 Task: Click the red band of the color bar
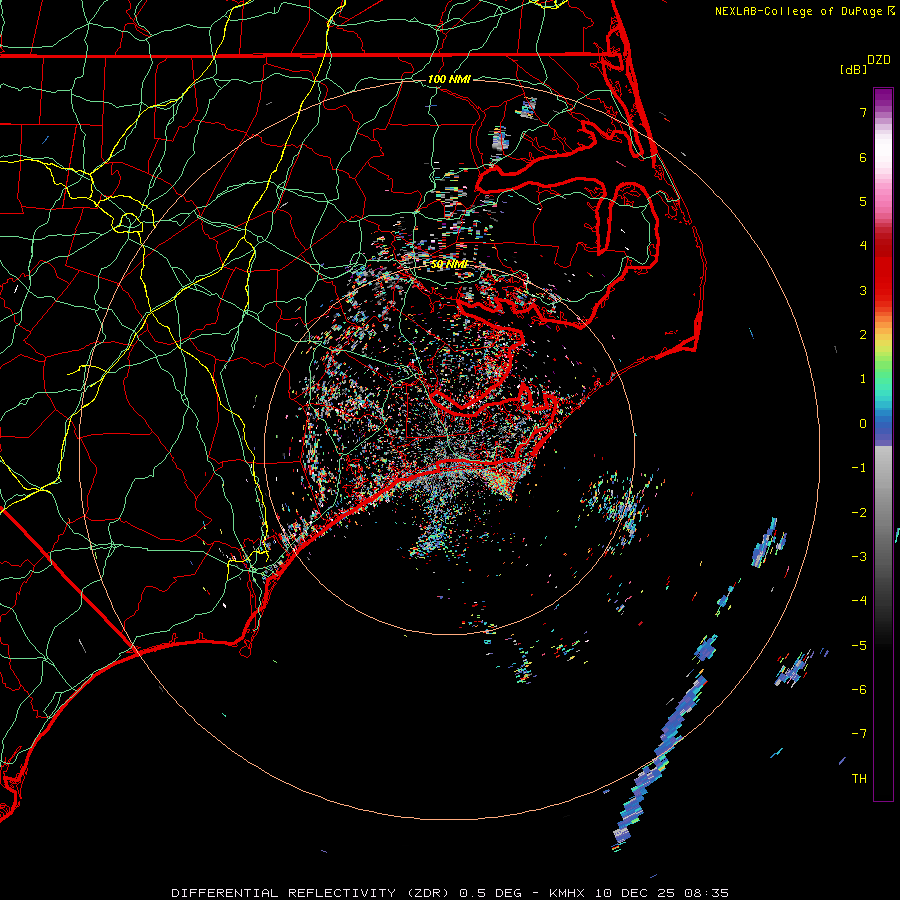[x=883, y=270]
